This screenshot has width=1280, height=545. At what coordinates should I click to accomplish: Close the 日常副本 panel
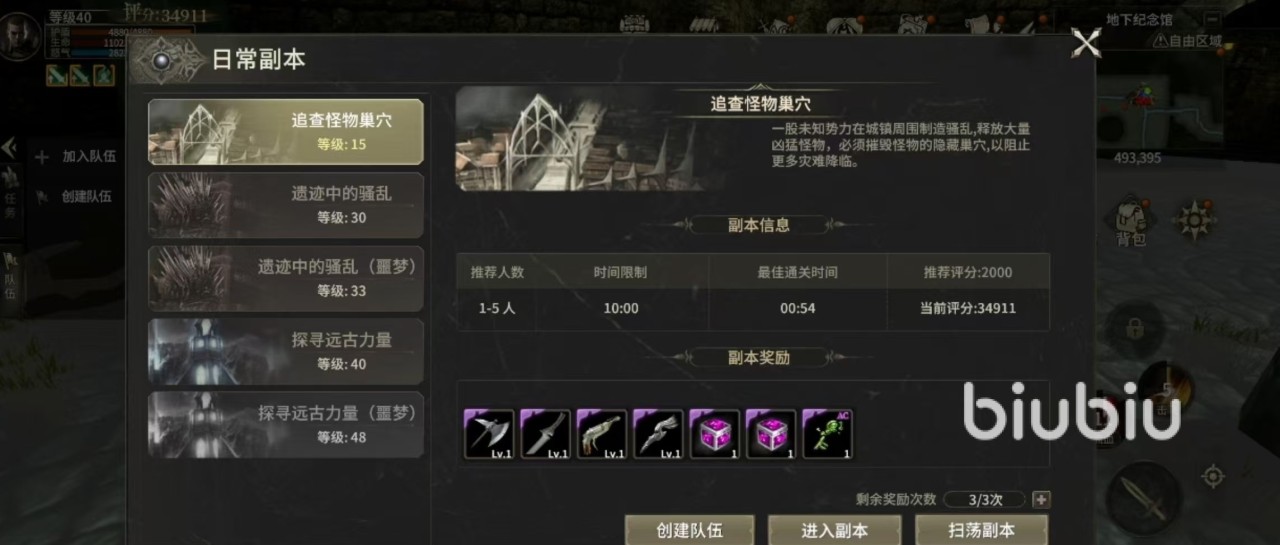coord(1085,43)
